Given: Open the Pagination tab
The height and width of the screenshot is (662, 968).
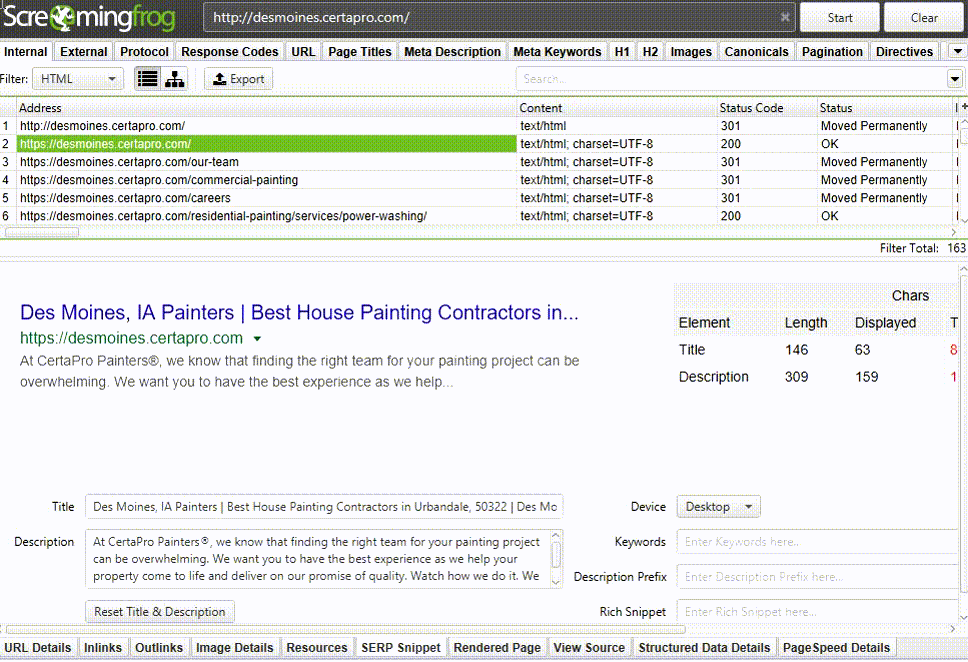Looking at the screenshot, I should pyautogui.click(x=832, y=52).
